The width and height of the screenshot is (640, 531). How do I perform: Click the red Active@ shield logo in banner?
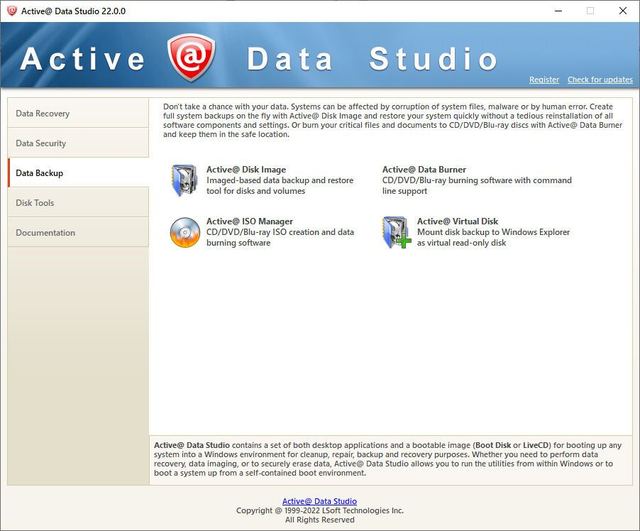click(x=190, y=57)
